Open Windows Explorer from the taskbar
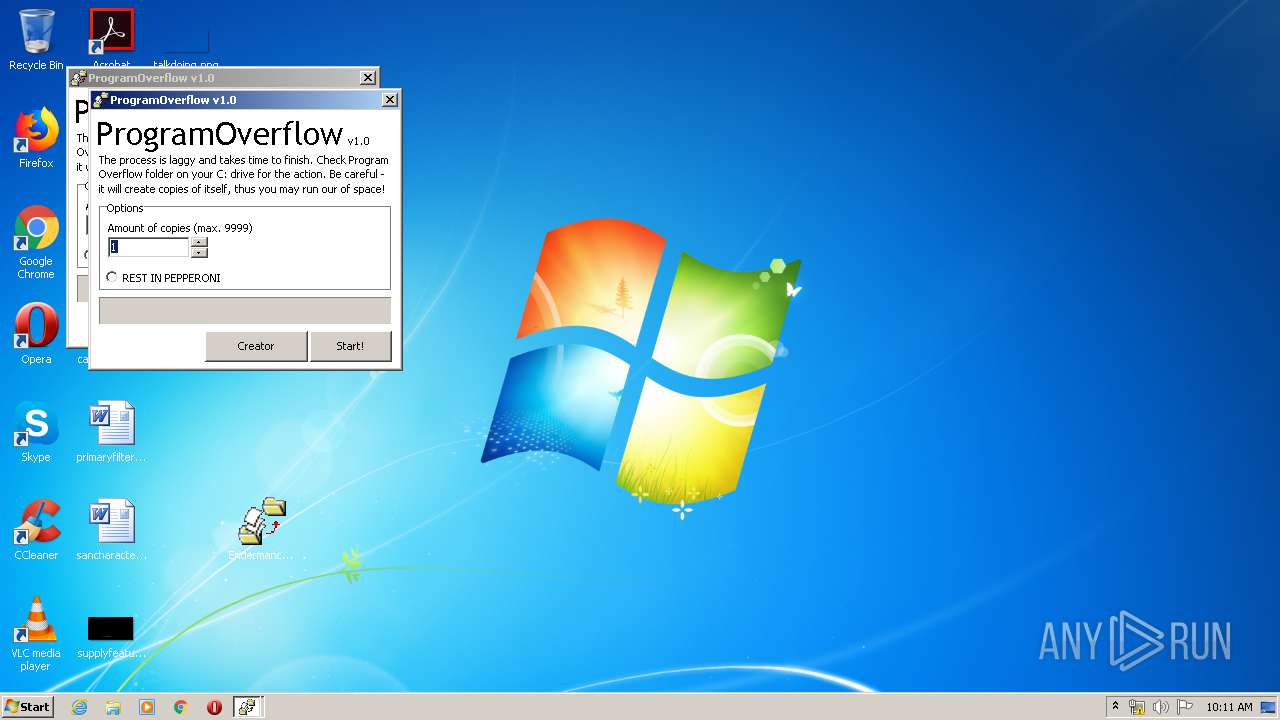This screenshot has width=1280, height=720. pos(113,707)
